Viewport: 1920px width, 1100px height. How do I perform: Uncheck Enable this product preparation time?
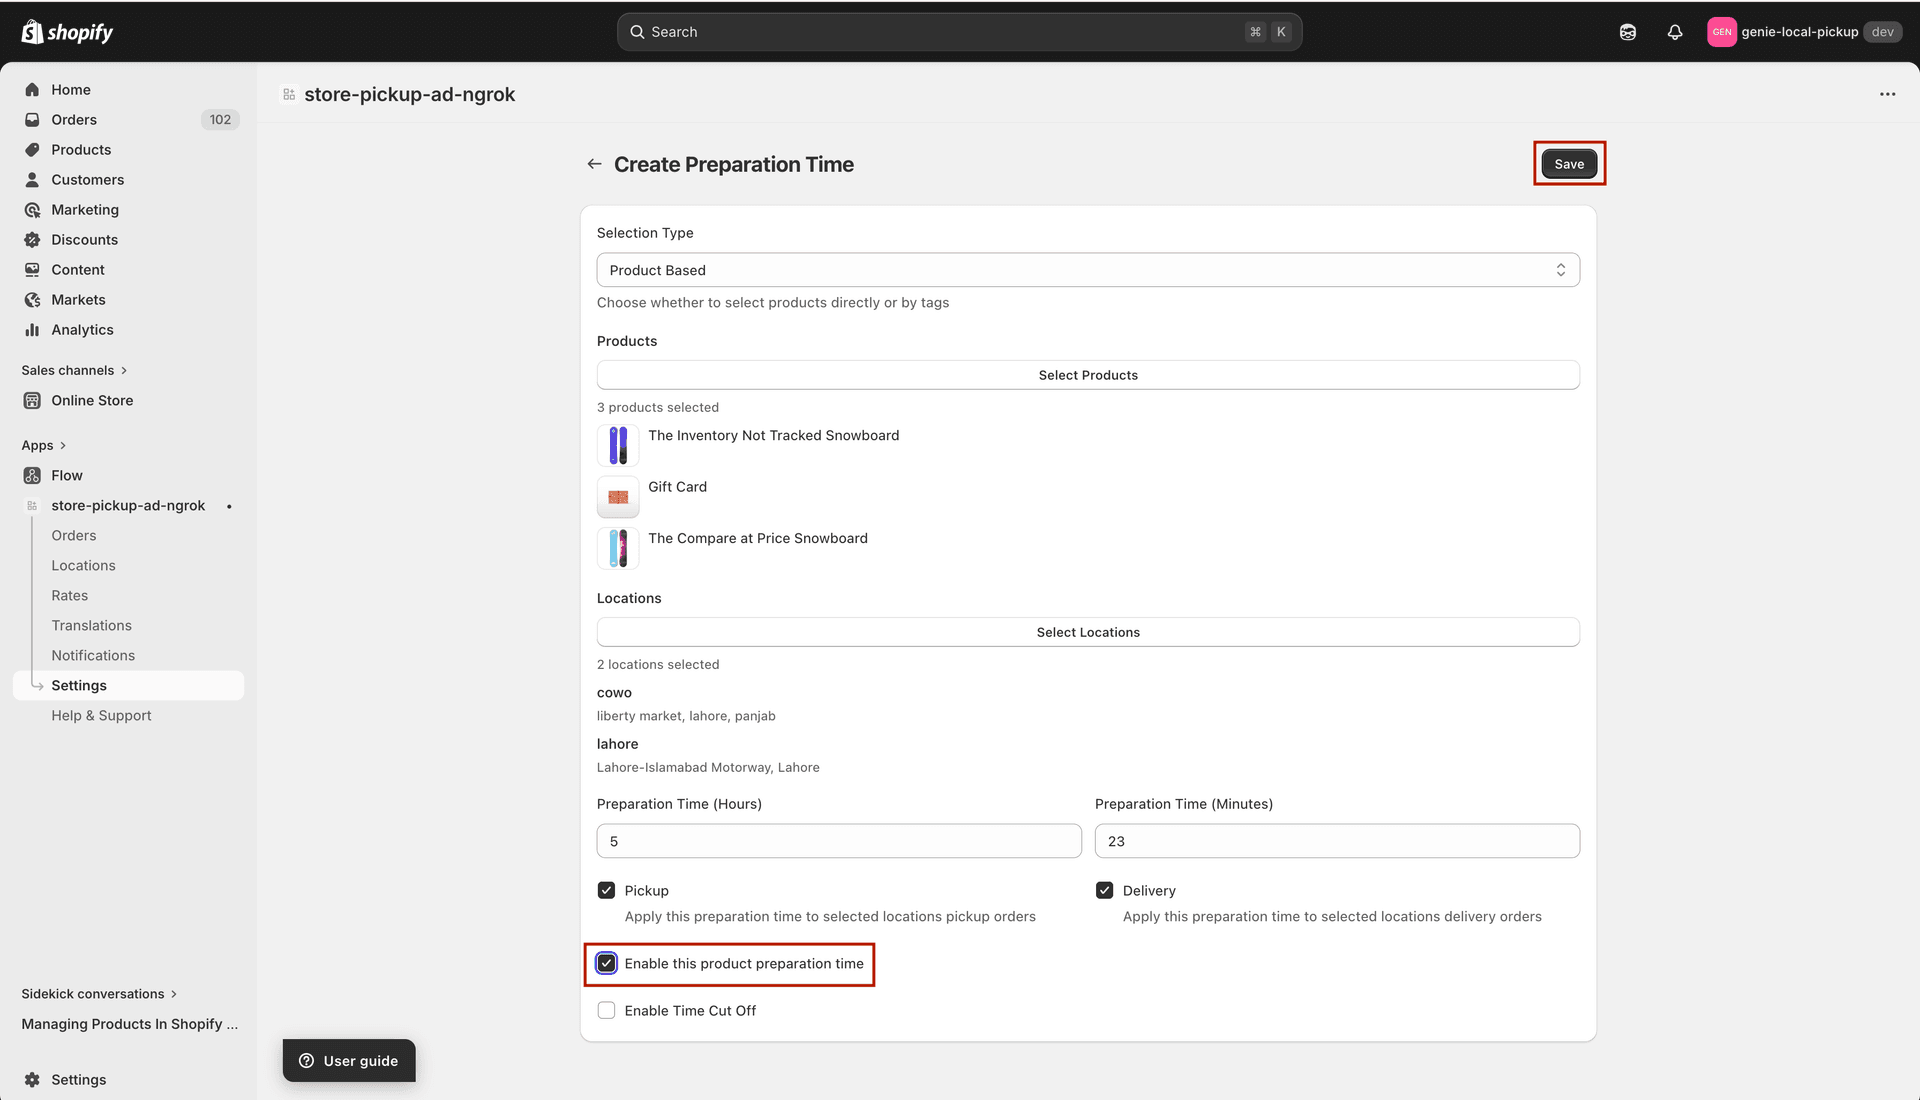[606, 963]
